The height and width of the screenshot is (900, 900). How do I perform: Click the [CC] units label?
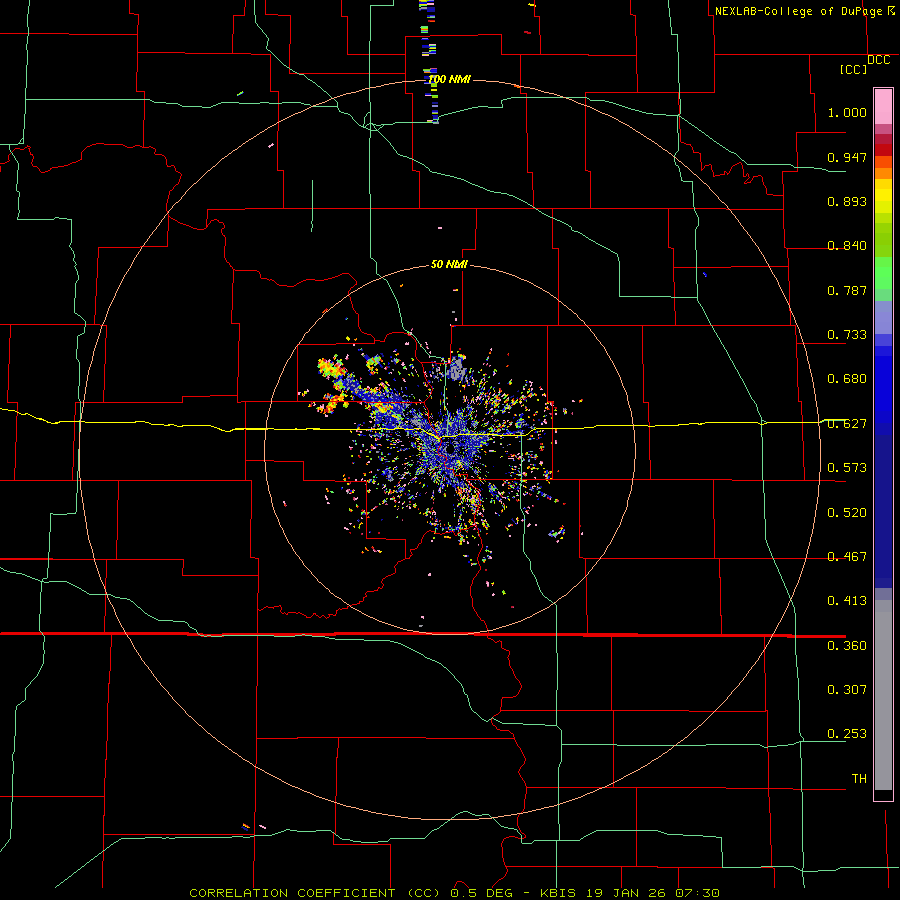click(853, 69)
